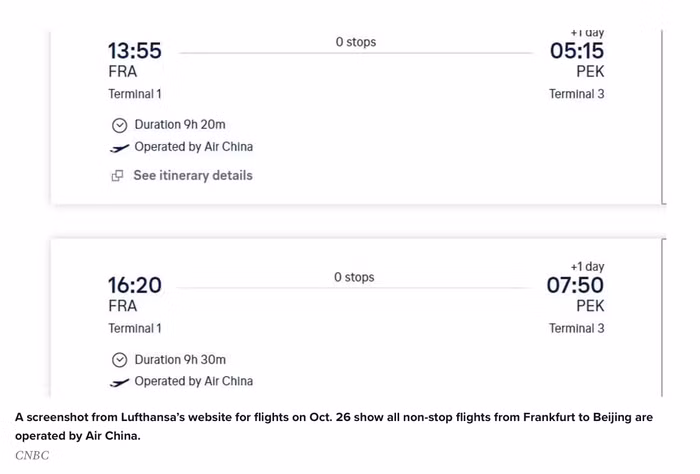Click the clock icon beside Duration 9h 30m

pos(120,360)
